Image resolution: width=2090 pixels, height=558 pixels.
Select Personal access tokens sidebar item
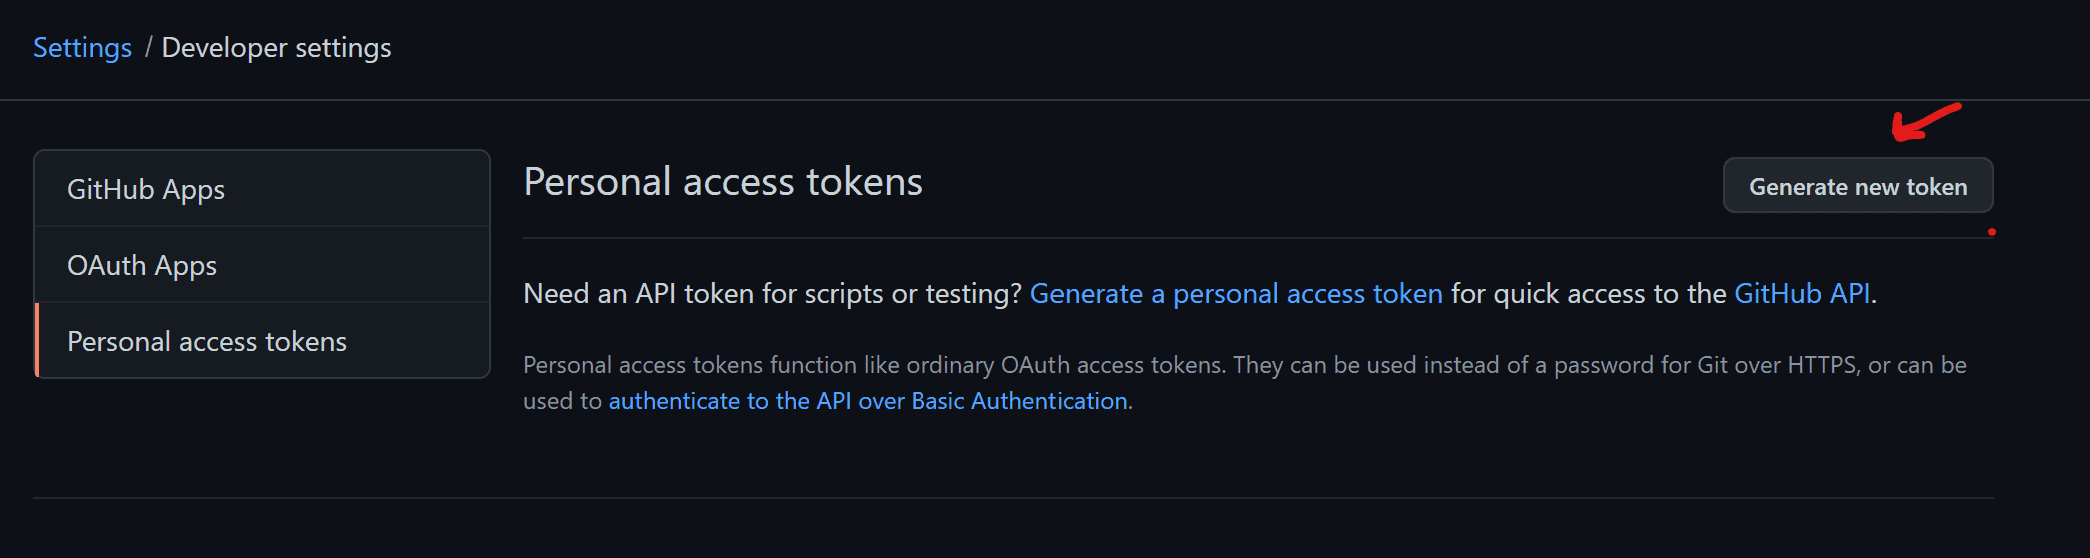[262, 341]
